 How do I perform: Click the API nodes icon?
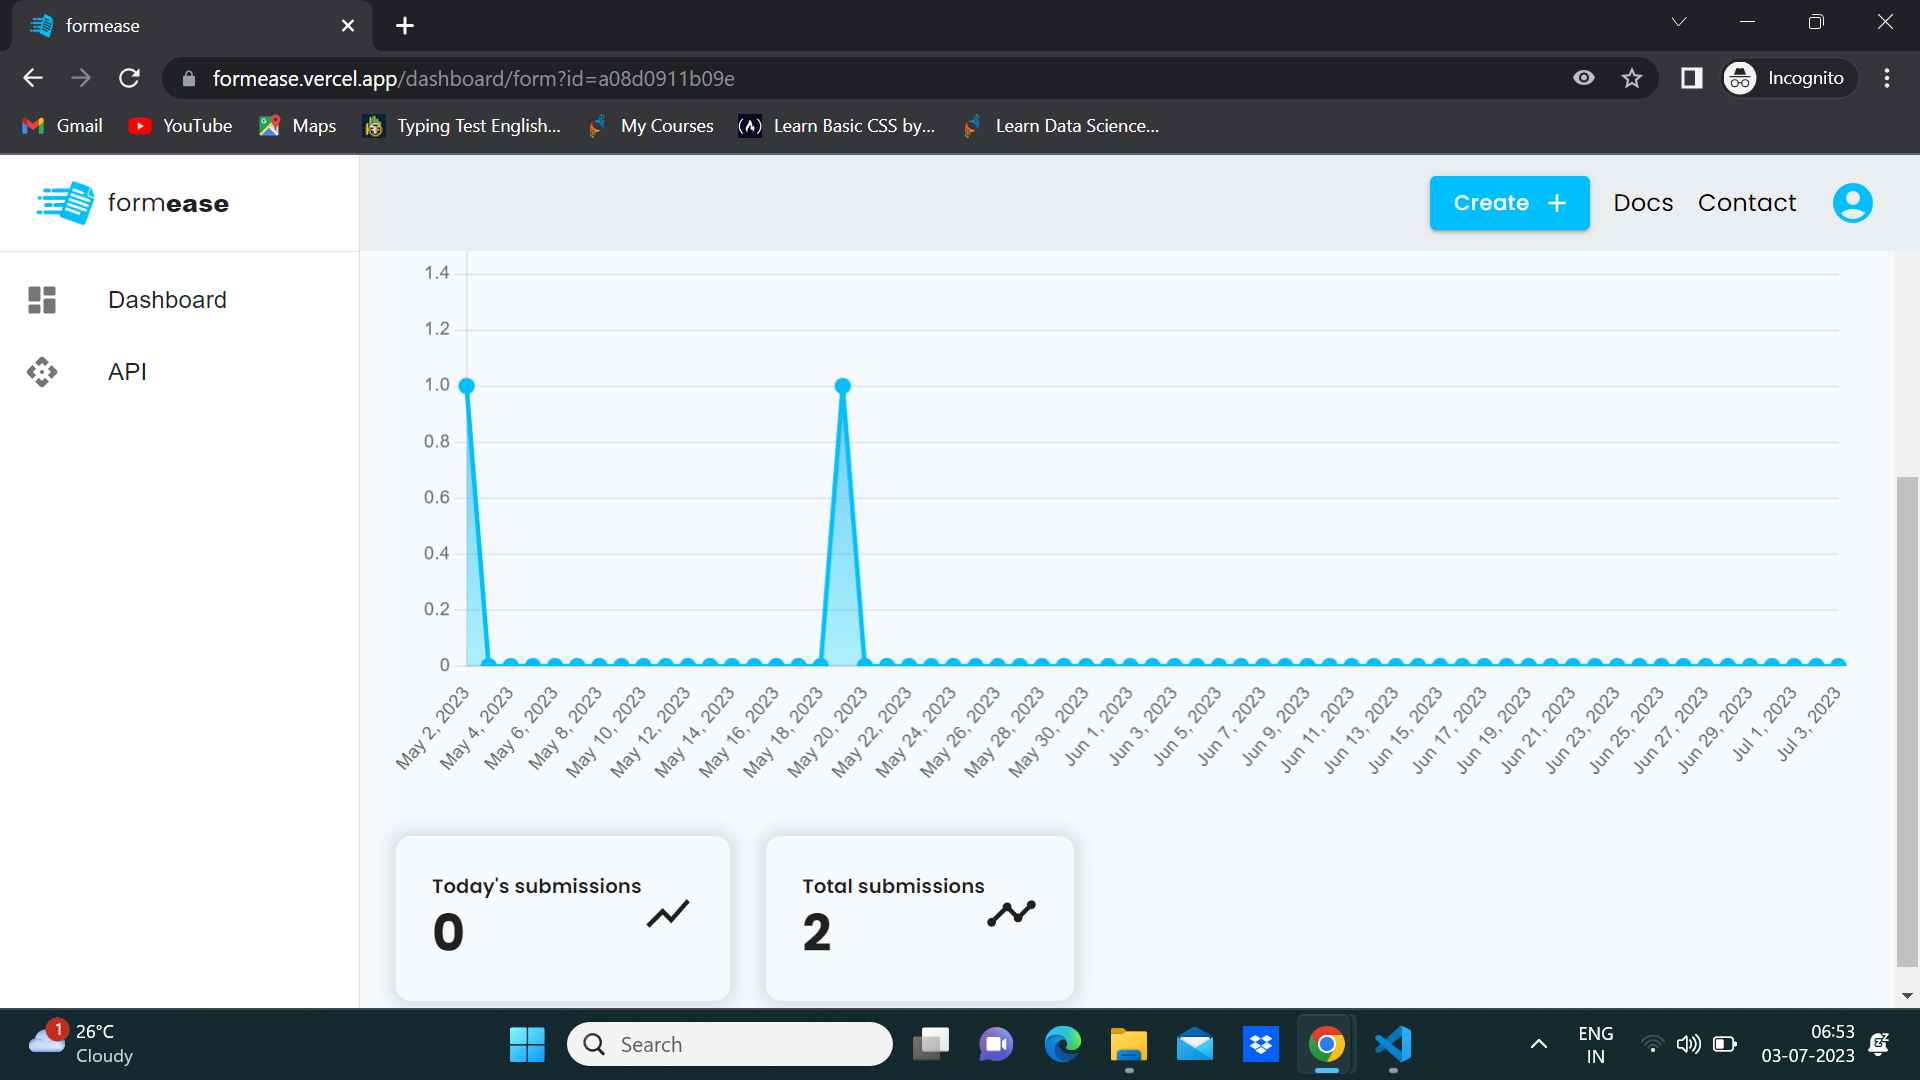point(42,372)
